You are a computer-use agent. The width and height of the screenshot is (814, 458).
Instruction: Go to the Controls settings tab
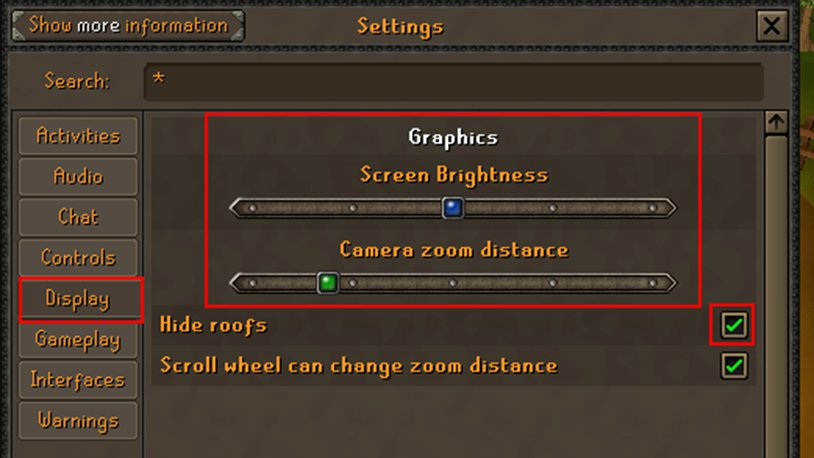pos(78,258)
